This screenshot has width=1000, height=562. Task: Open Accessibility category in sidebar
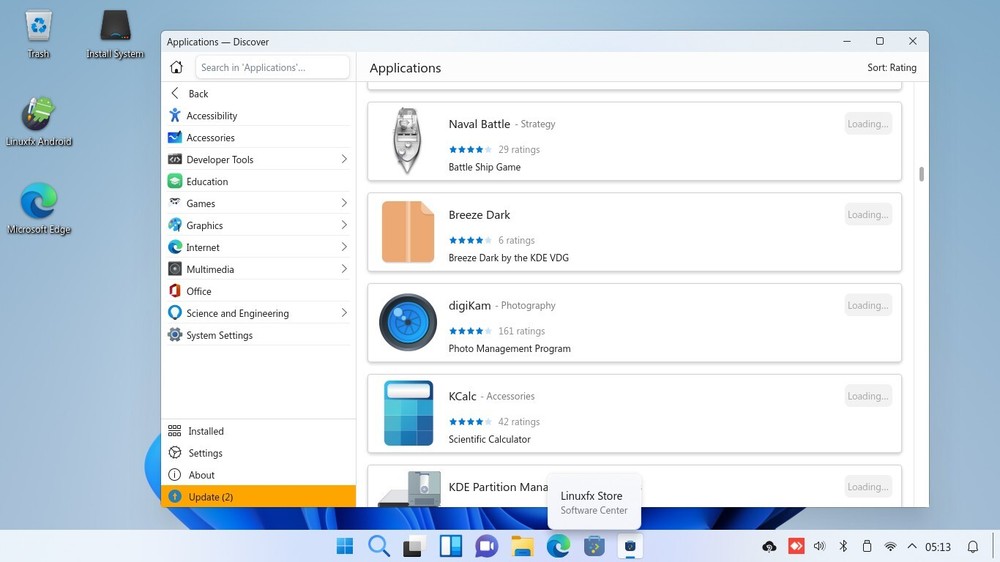pyautogui.click(x=211, y=116)
